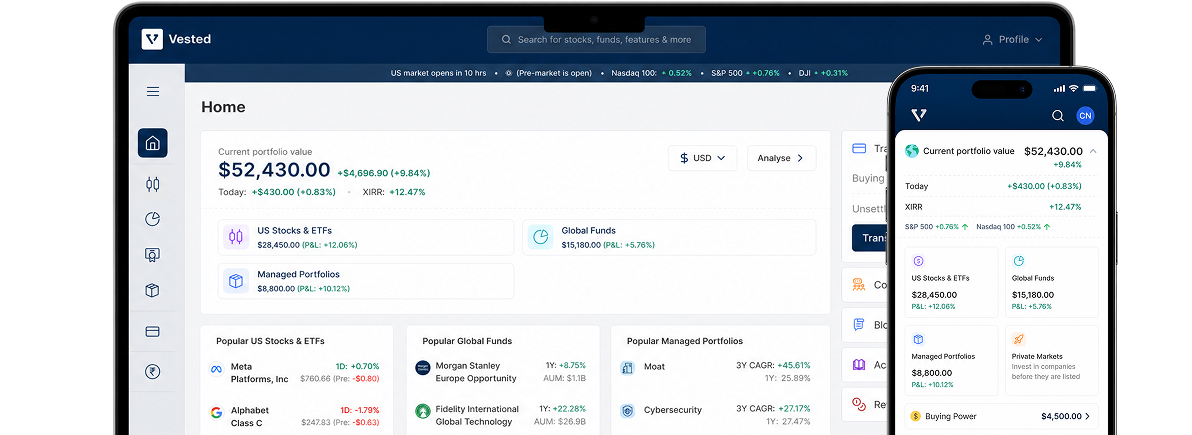The image size is (1192, 435).
Task: Click the XIRR +12.47% value on desktop
Action: 407,192
